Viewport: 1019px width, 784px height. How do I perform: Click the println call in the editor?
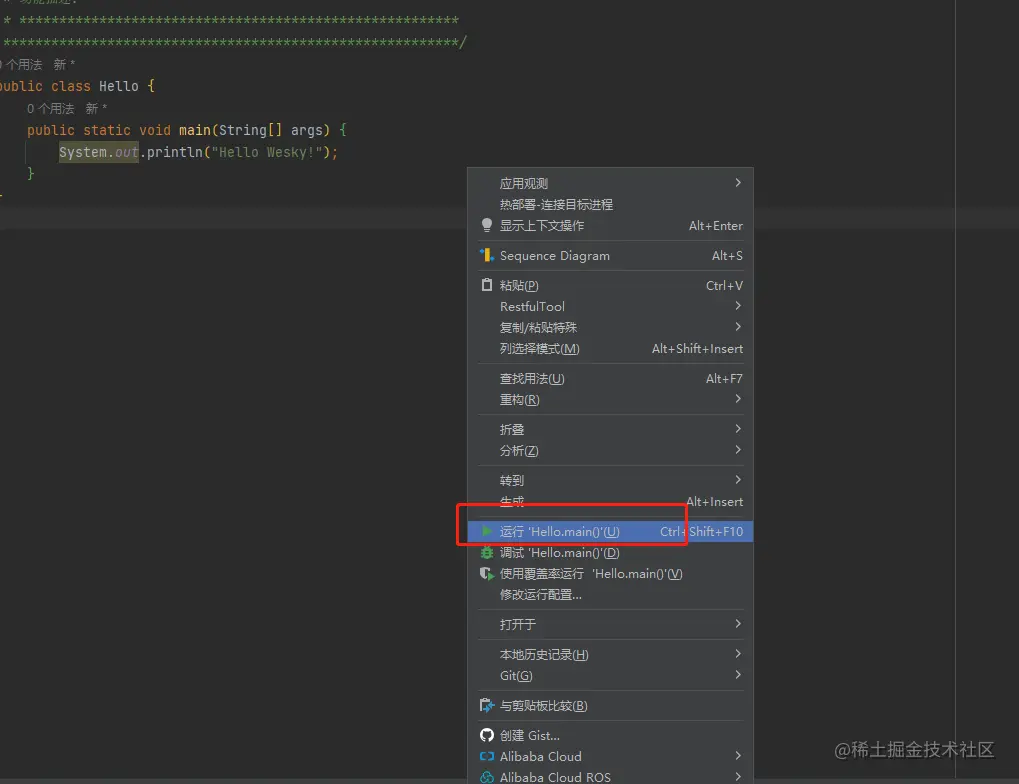[x=175, y=152]
